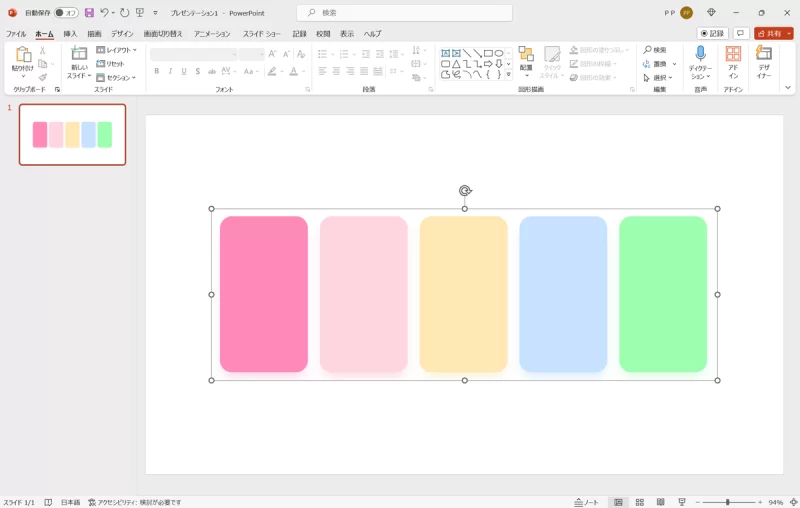Select the light green rounded rectangle
The width and height of the screenshot is (800, 508).
pos(663,294)
